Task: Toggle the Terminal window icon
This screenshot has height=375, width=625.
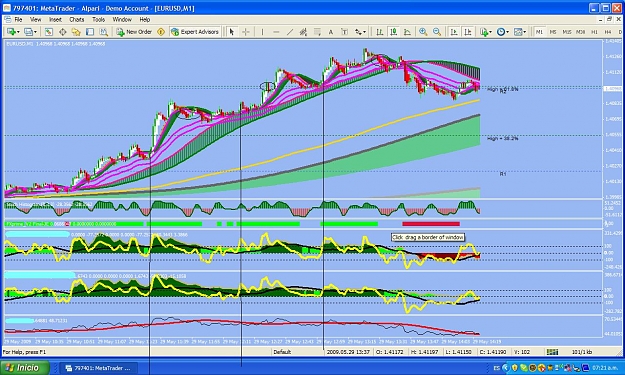Action: pyautogui.click(x=90, y=32)
